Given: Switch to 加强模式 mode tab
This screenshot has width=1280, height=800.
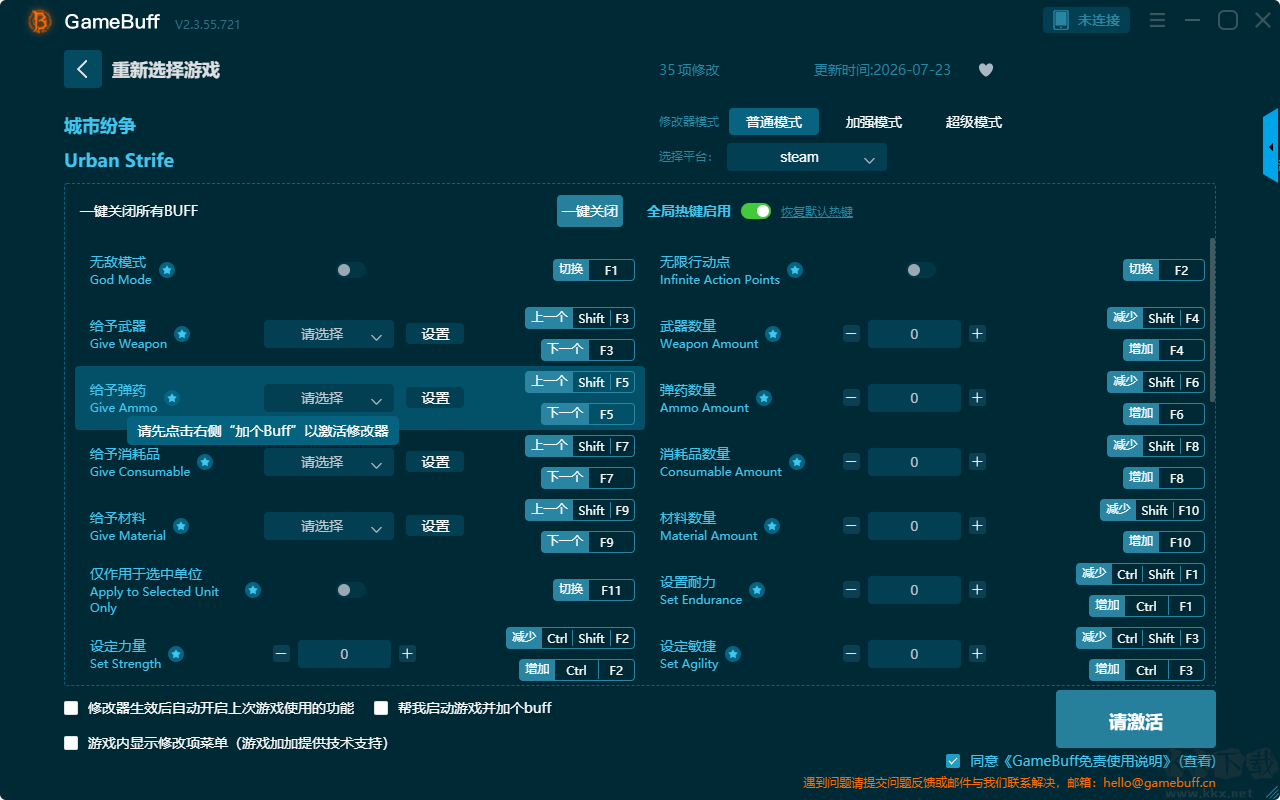Looking at the screenshot, I should coord(874,122).
